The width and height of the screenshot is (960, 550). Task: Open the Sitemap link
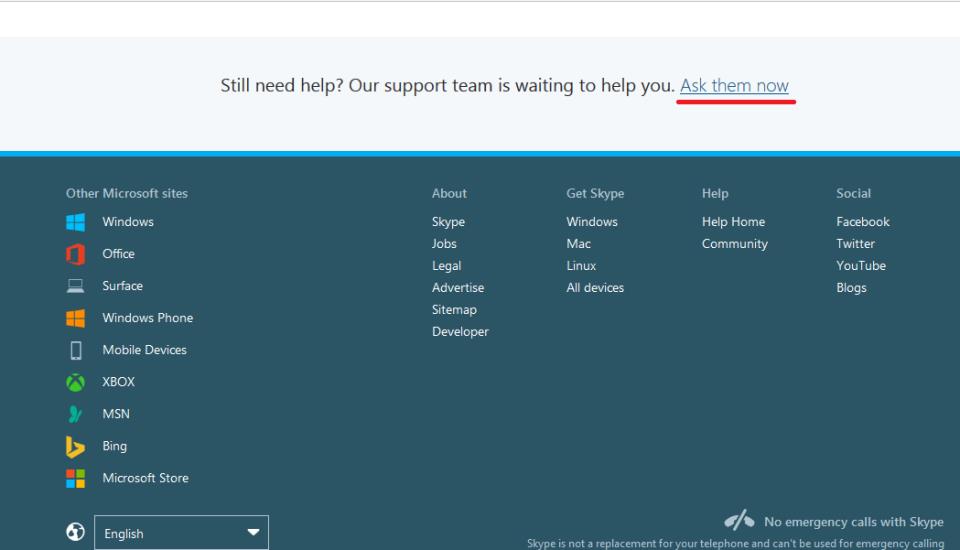pyautogui.click(x=454, y=310)
